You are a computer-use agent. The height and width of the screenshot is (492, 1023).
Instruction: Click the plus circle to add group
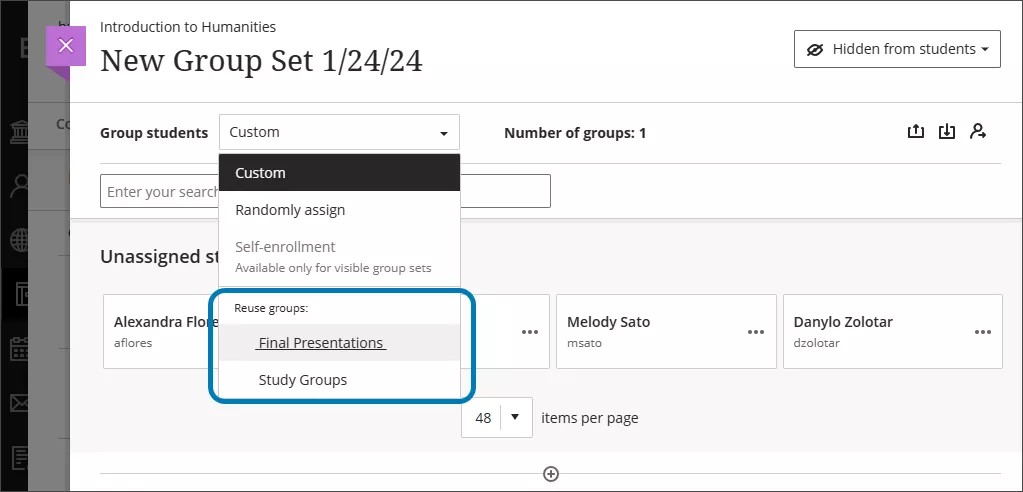tap(550, 474)
